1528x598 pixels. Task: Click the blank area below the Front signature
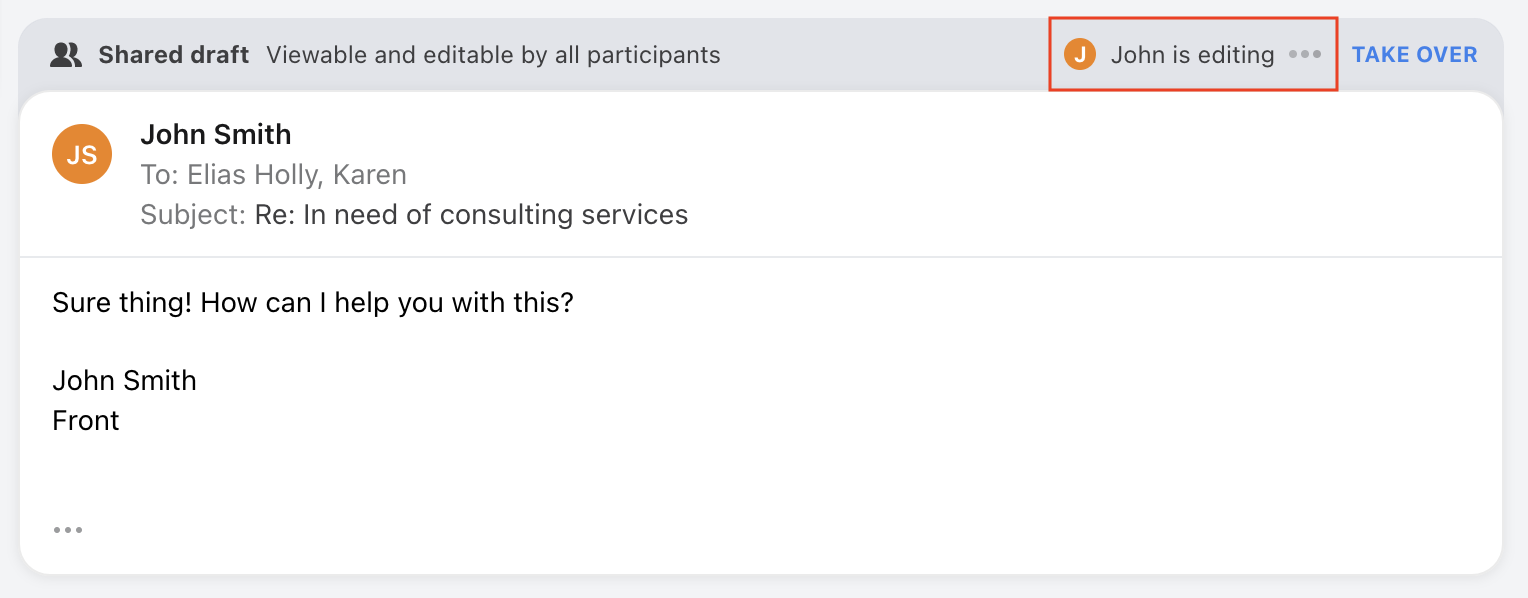pyautogui.click(x=700, y=475)
